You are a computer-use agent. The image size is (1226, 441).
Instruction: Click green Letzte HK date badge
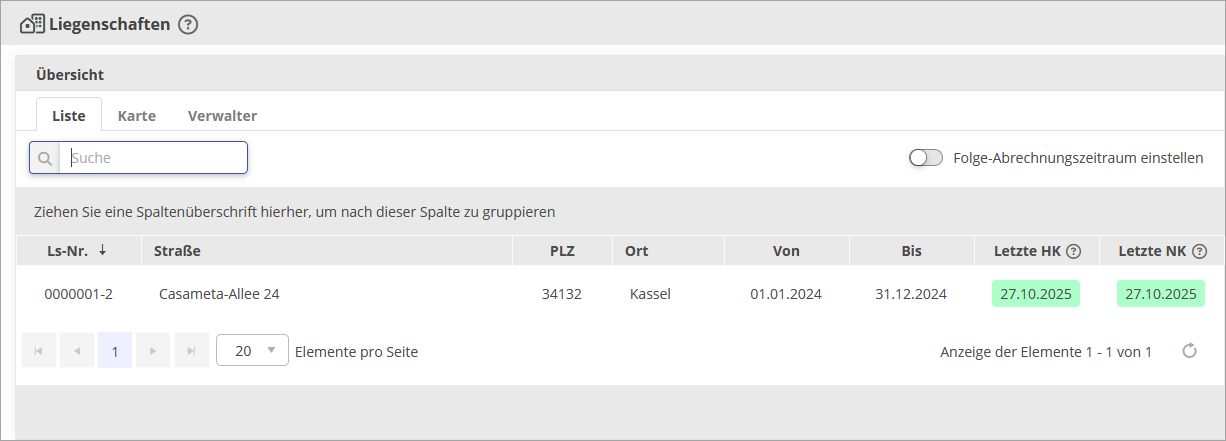click(x=1035, y=294)
